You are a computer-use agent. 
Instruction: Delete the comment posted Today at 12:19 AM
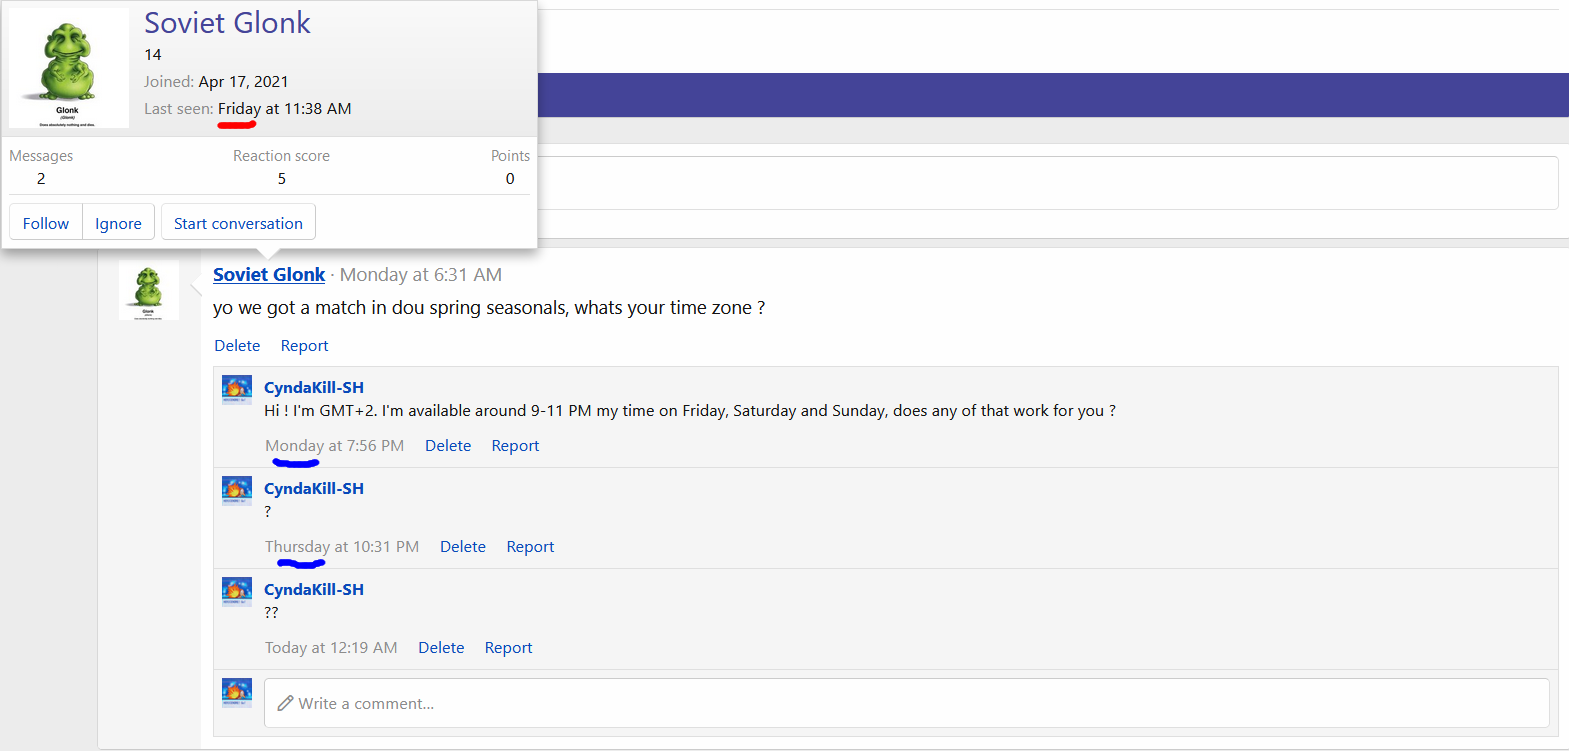pyautogui.click(x=441, y=648)
